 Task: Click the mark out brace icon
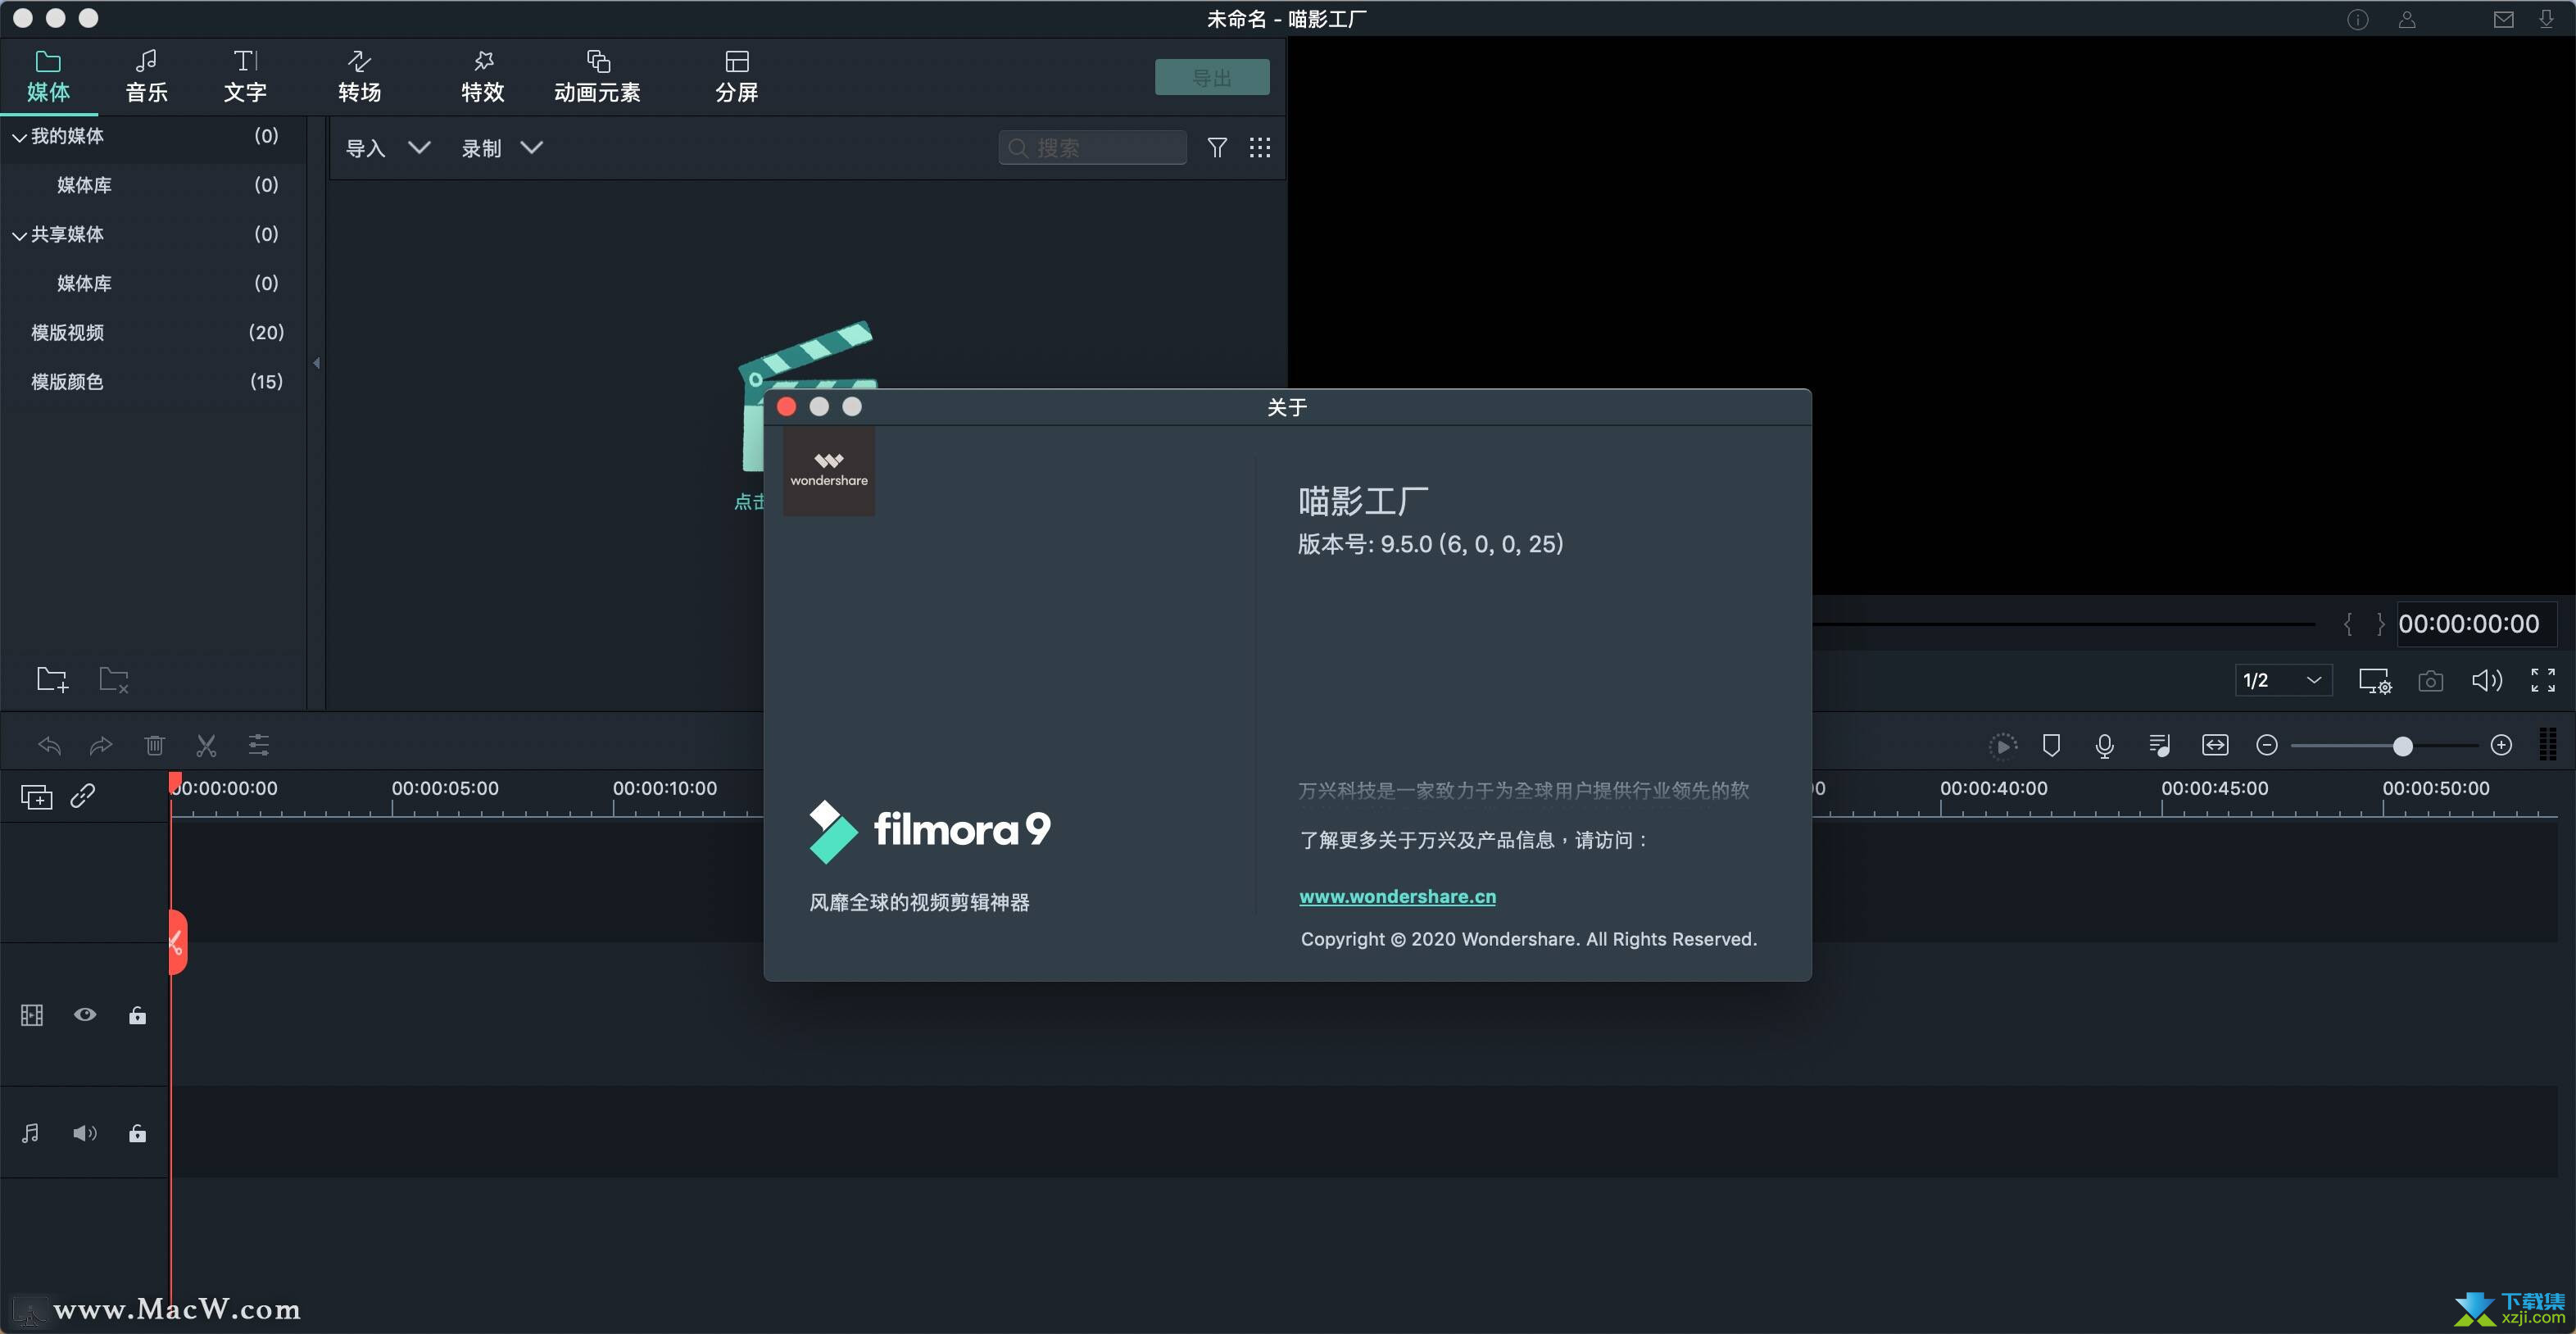2380,624
